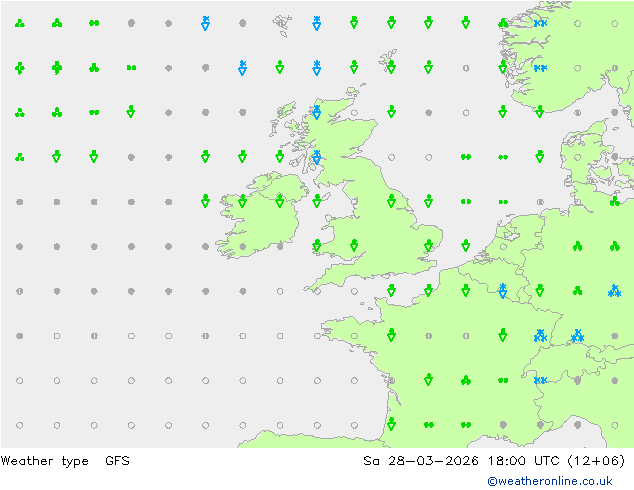Viewport: 634px width, 490px height.
Task: Click green shower symbol over Brittany
Action: [391, 335]
